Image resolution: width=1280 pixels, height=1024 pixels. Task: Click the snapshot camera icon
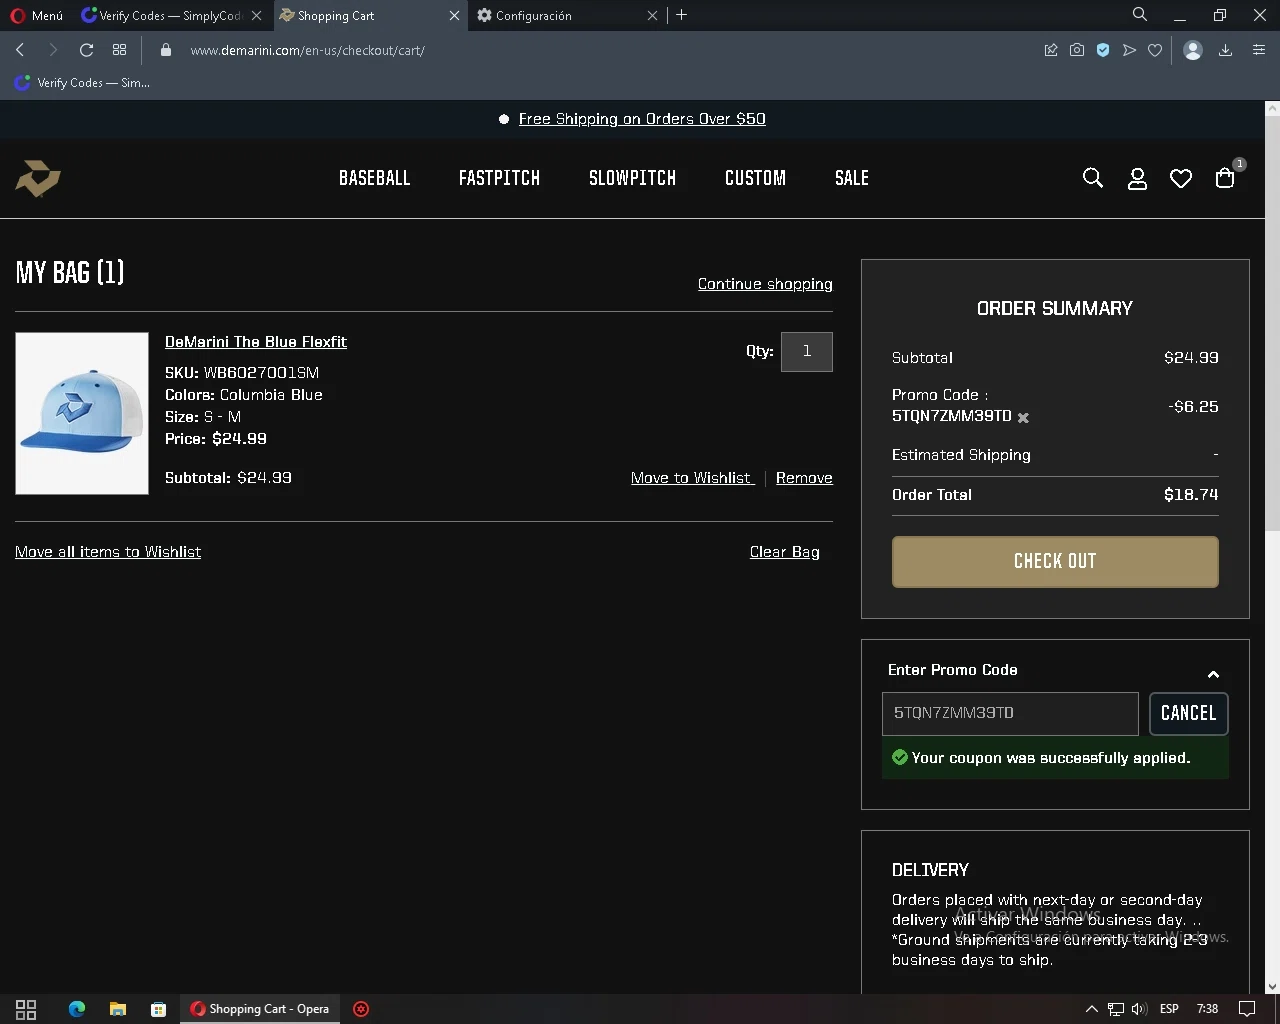(1077, 50)
